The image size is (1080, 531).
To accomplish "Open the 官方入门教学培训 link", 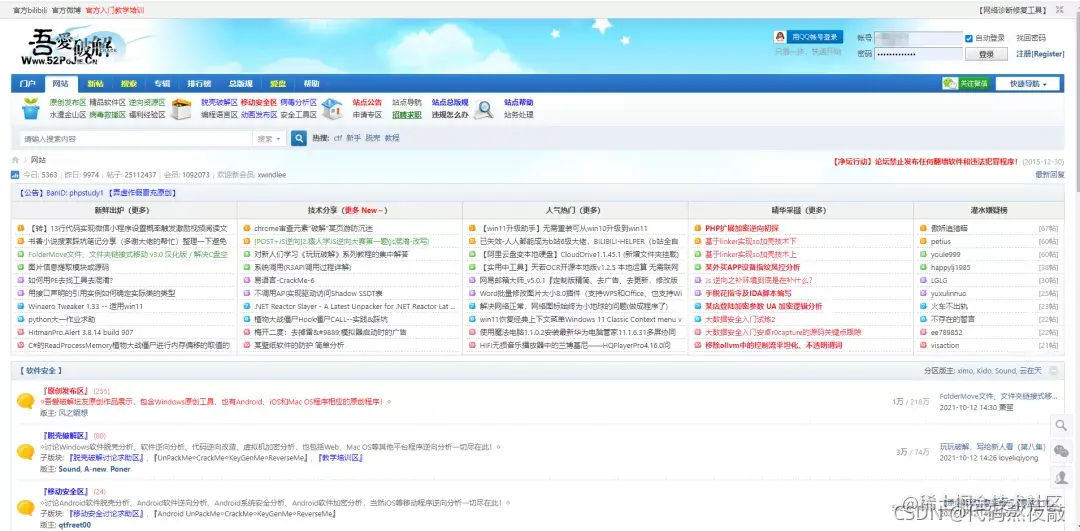I will click(x=115, y=10).
